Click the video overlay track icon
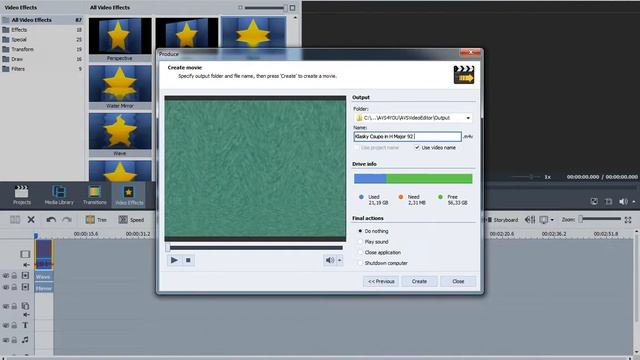 (25, 306)
